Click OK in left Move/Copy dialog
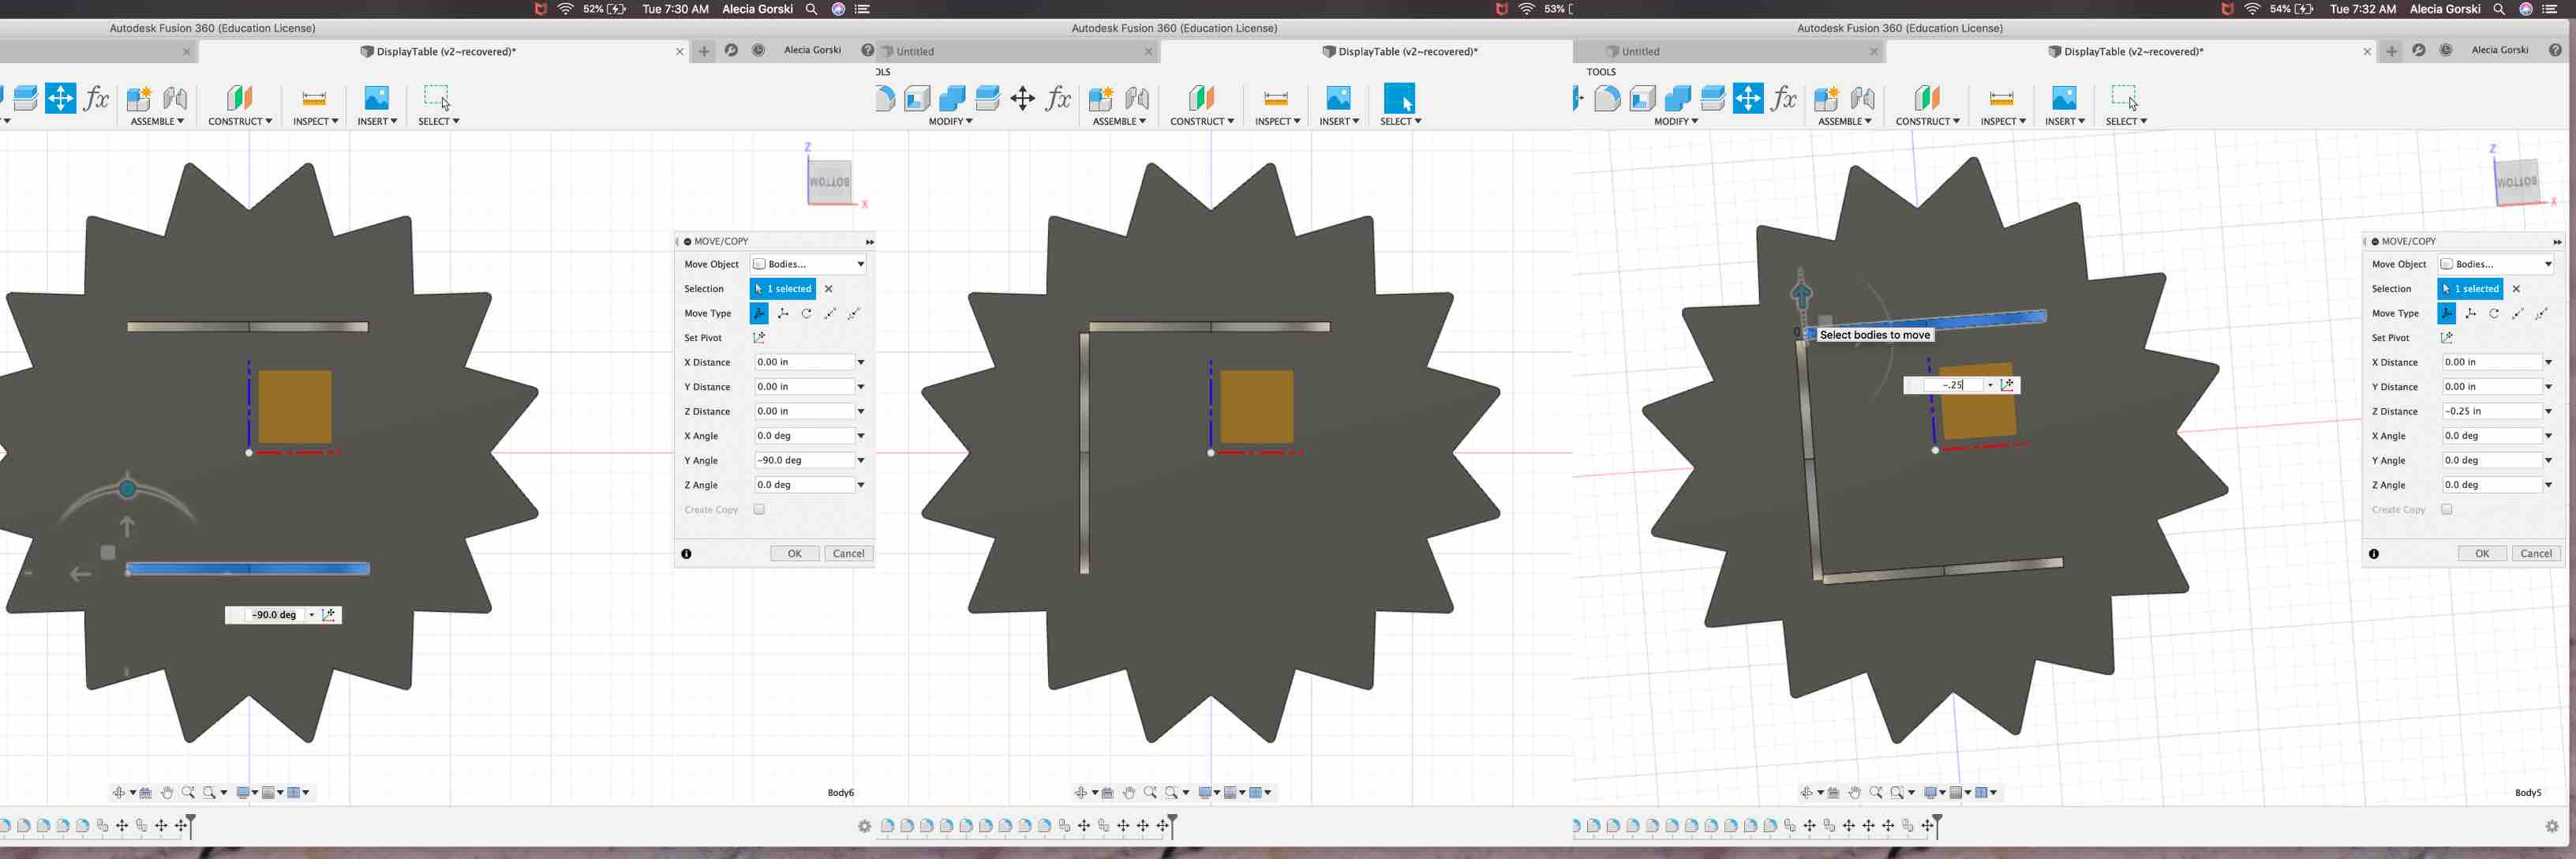Screen dimensions: 2576x859 point(795,554)
